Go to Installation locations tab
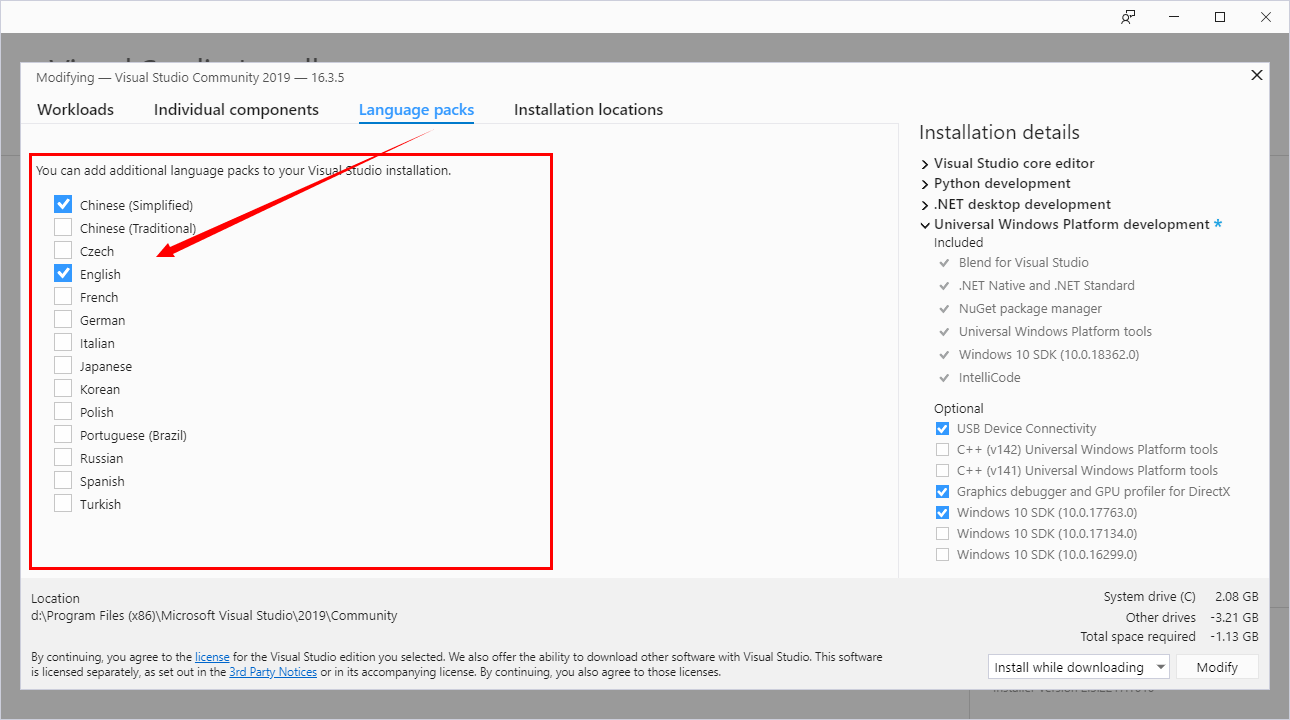This screenshot has height=720, width=1290. pos(588,110)
